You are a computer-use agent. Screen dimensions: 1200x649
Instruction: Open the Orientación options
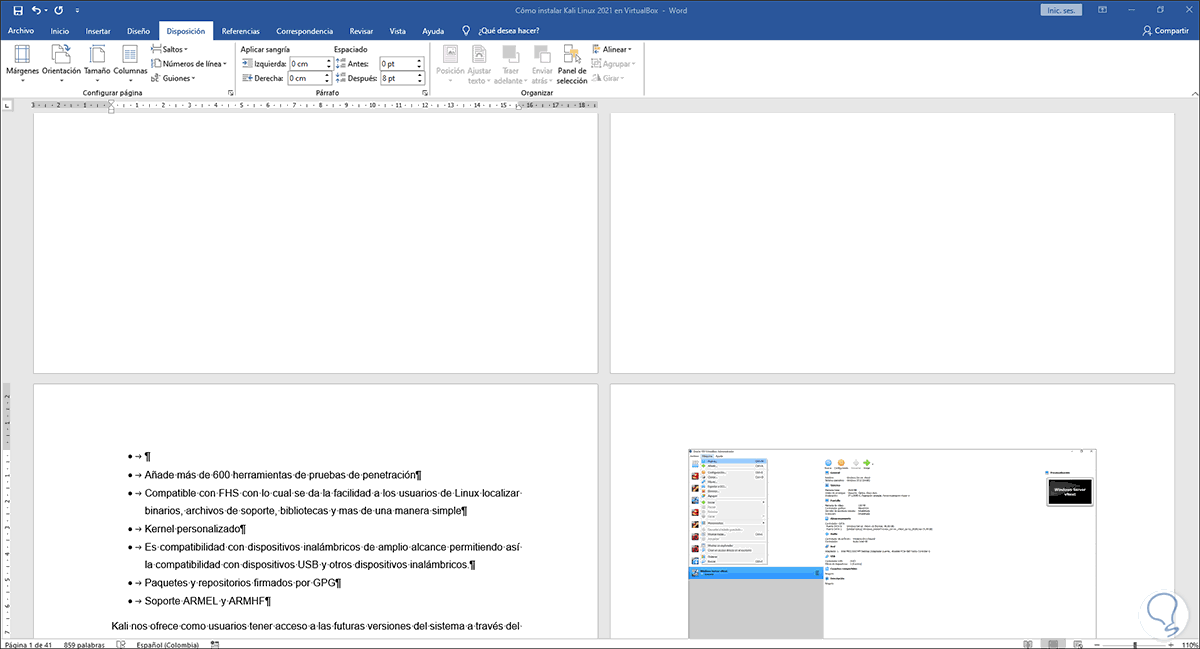coord(61,62)
